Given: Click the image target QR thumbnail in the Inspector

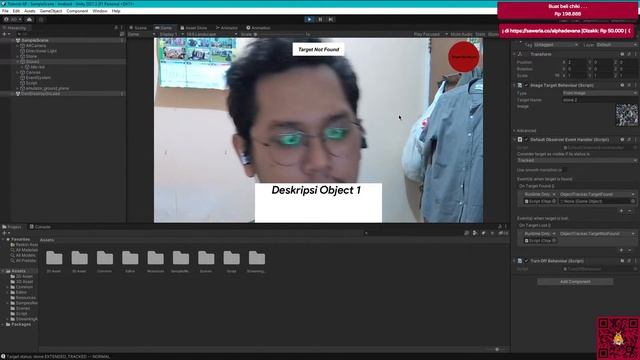Looking at the screenshot, I should pyautogui.click(x=627, y=115).
